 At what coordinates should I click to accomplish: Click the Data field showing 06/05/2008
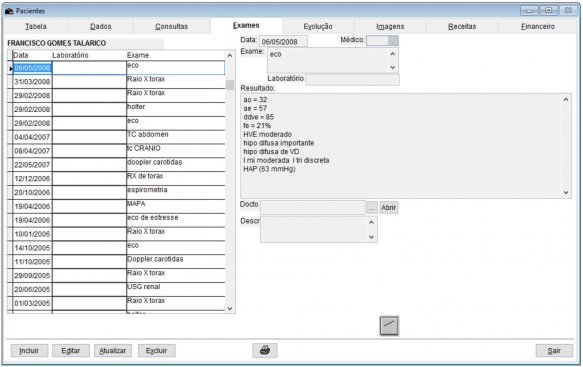point(283,42)
